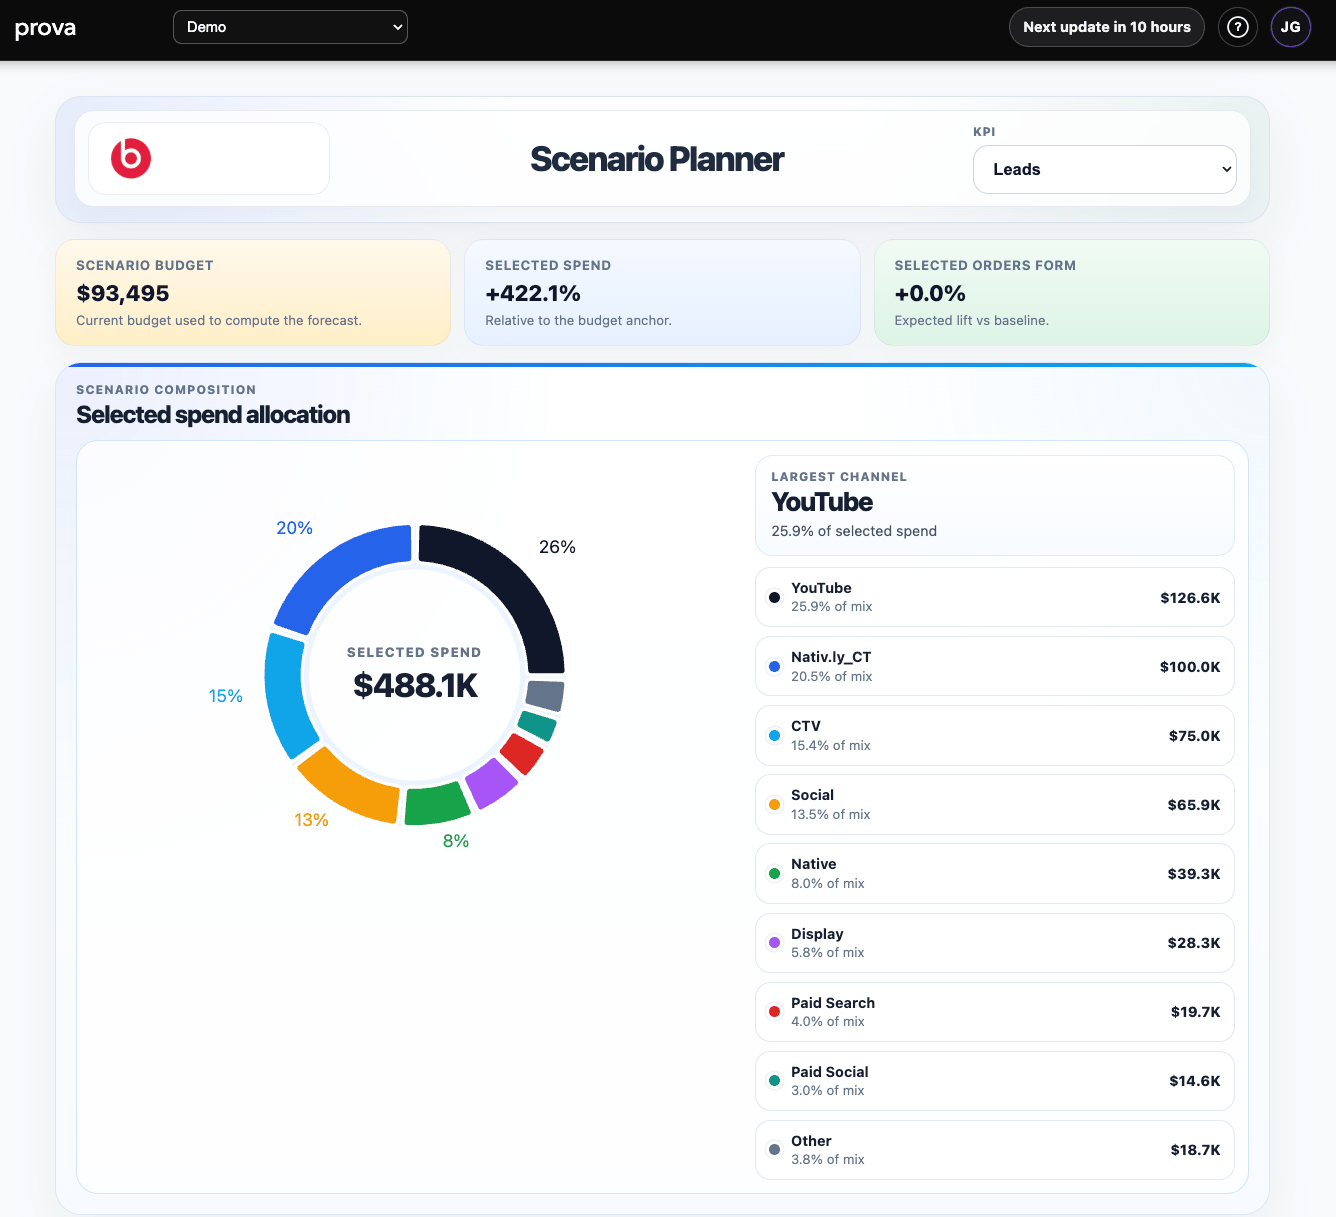Select the Social channel row
The height and width of the screenshot is (1217, 1336).
[x=995, y=804]
